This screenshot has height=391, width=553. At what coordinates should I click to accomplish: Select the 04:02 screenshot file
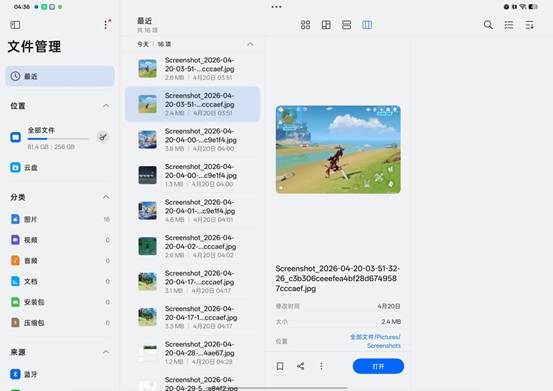point(193,246)
